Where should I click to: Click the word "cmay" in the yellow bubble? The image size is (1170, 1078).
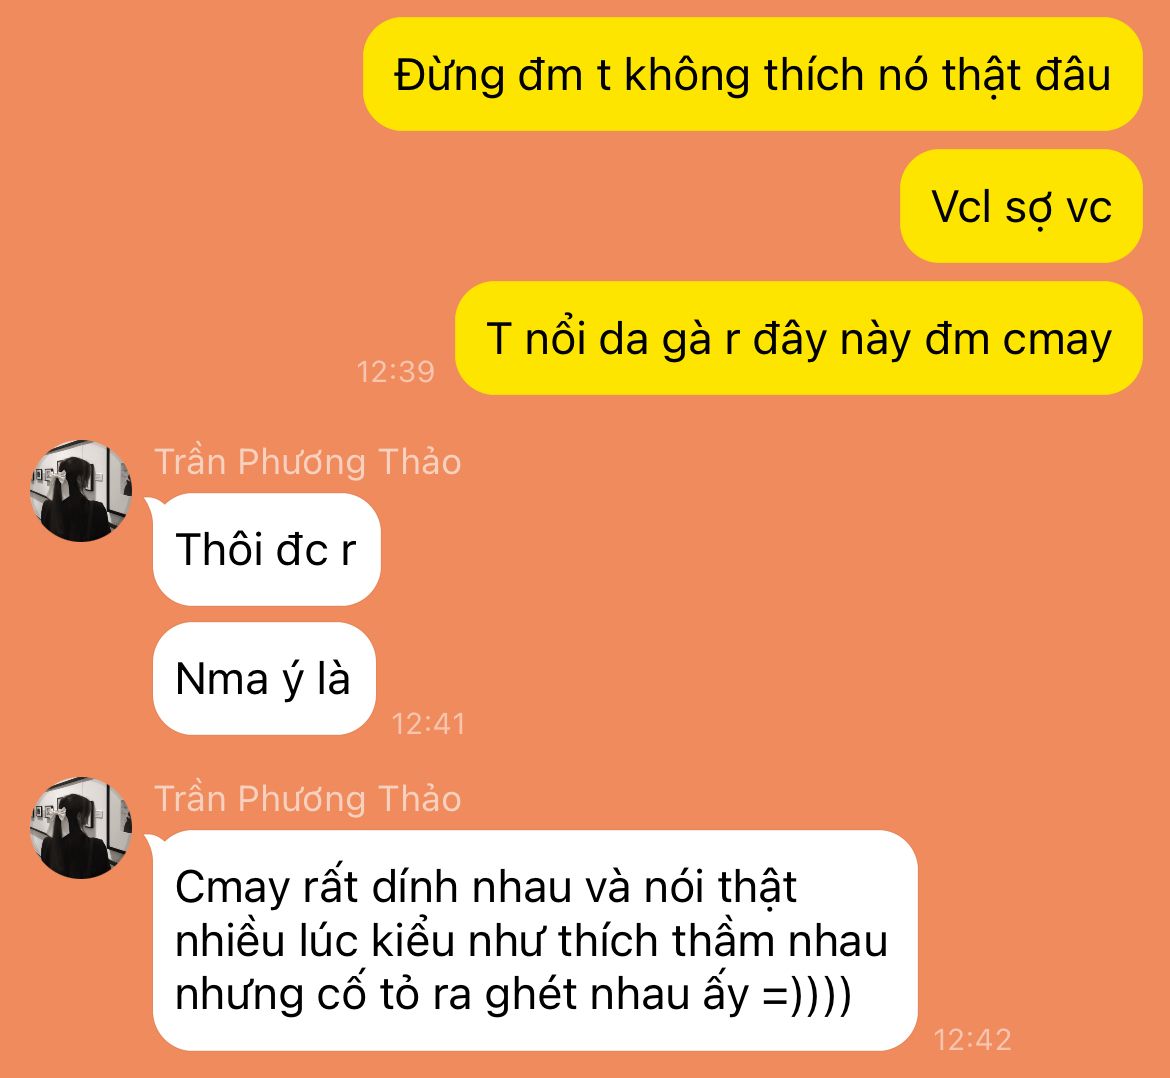(x=1057, y=340)
